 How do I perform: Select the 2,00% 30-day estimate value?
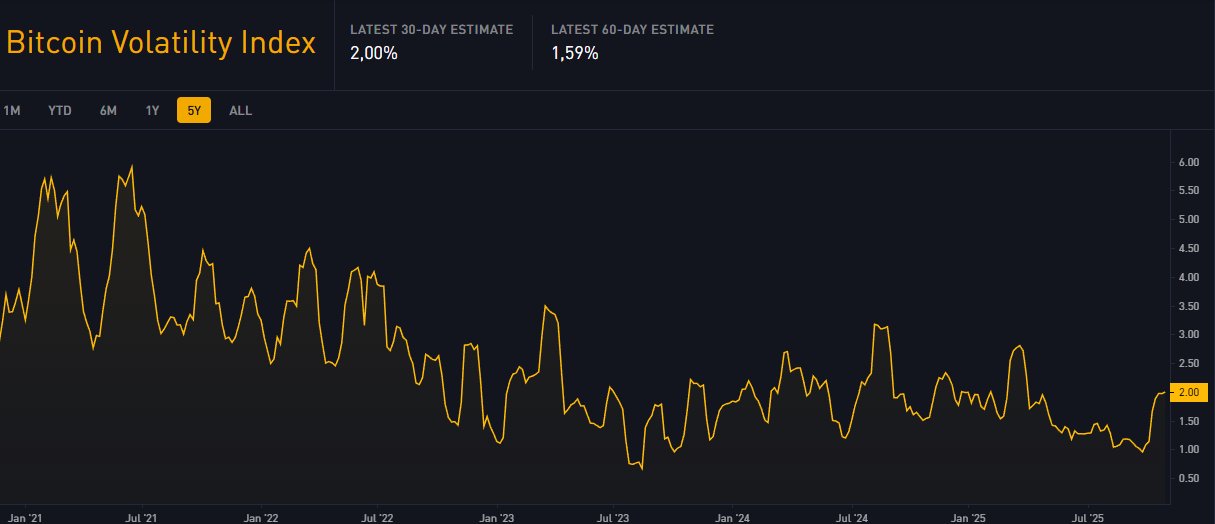tap(374, 54)
